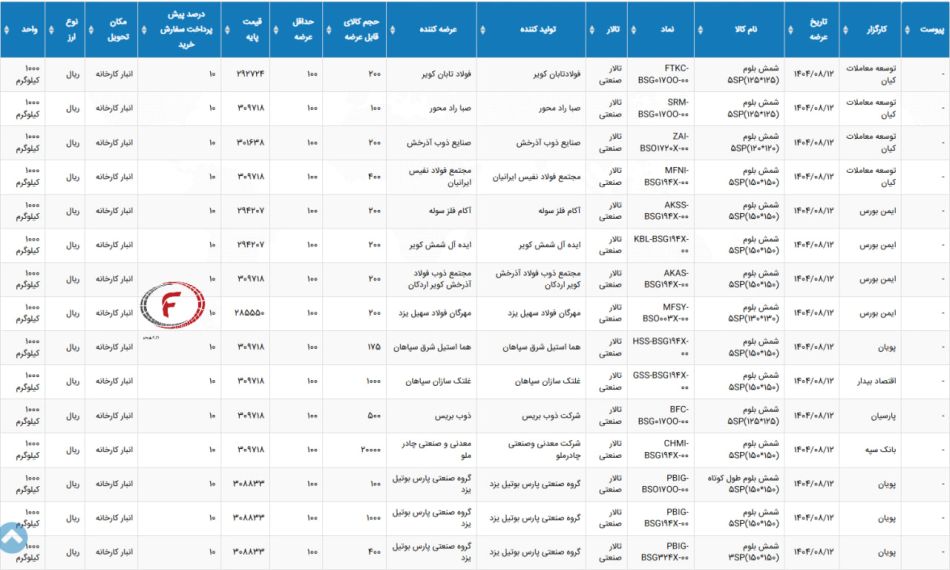Click the تالار column sort arrows
950x570 pixels.
click(x=592, y=30)
